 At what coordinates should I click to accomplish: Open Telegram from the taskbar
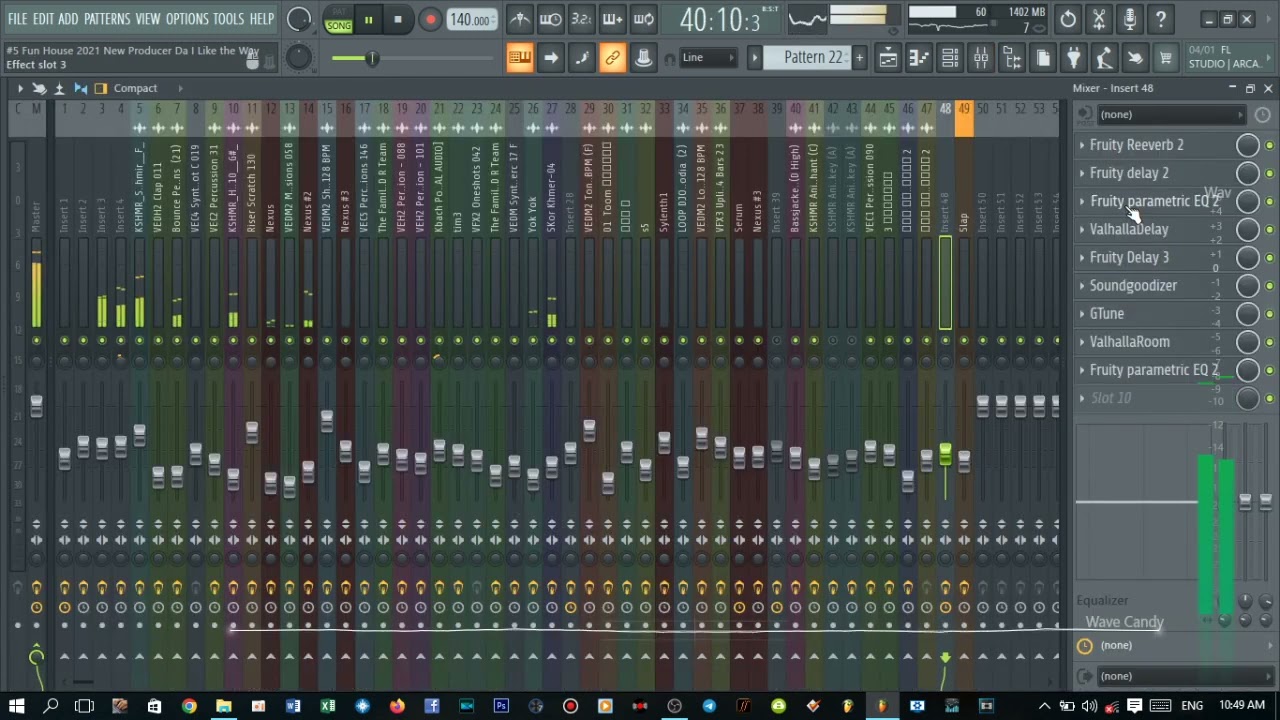709,706
